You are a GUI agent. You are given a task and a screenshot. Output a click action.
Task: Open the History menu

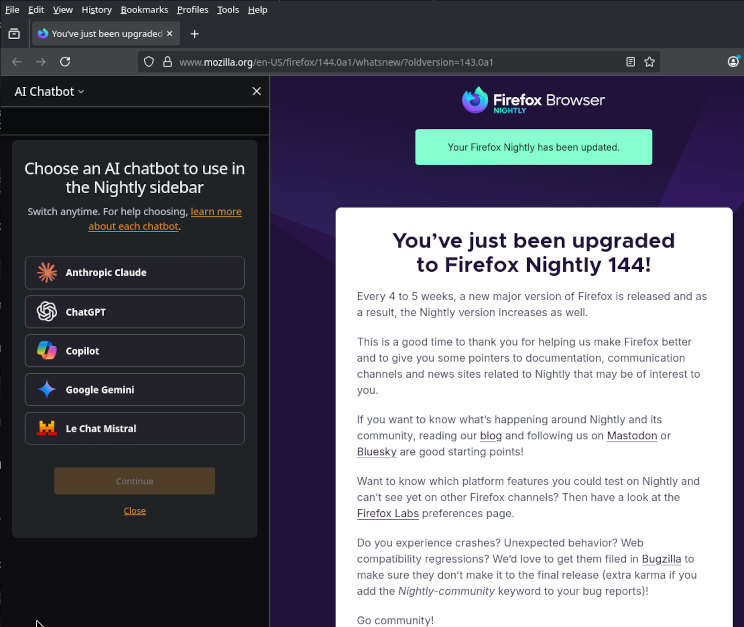point(96,9)
